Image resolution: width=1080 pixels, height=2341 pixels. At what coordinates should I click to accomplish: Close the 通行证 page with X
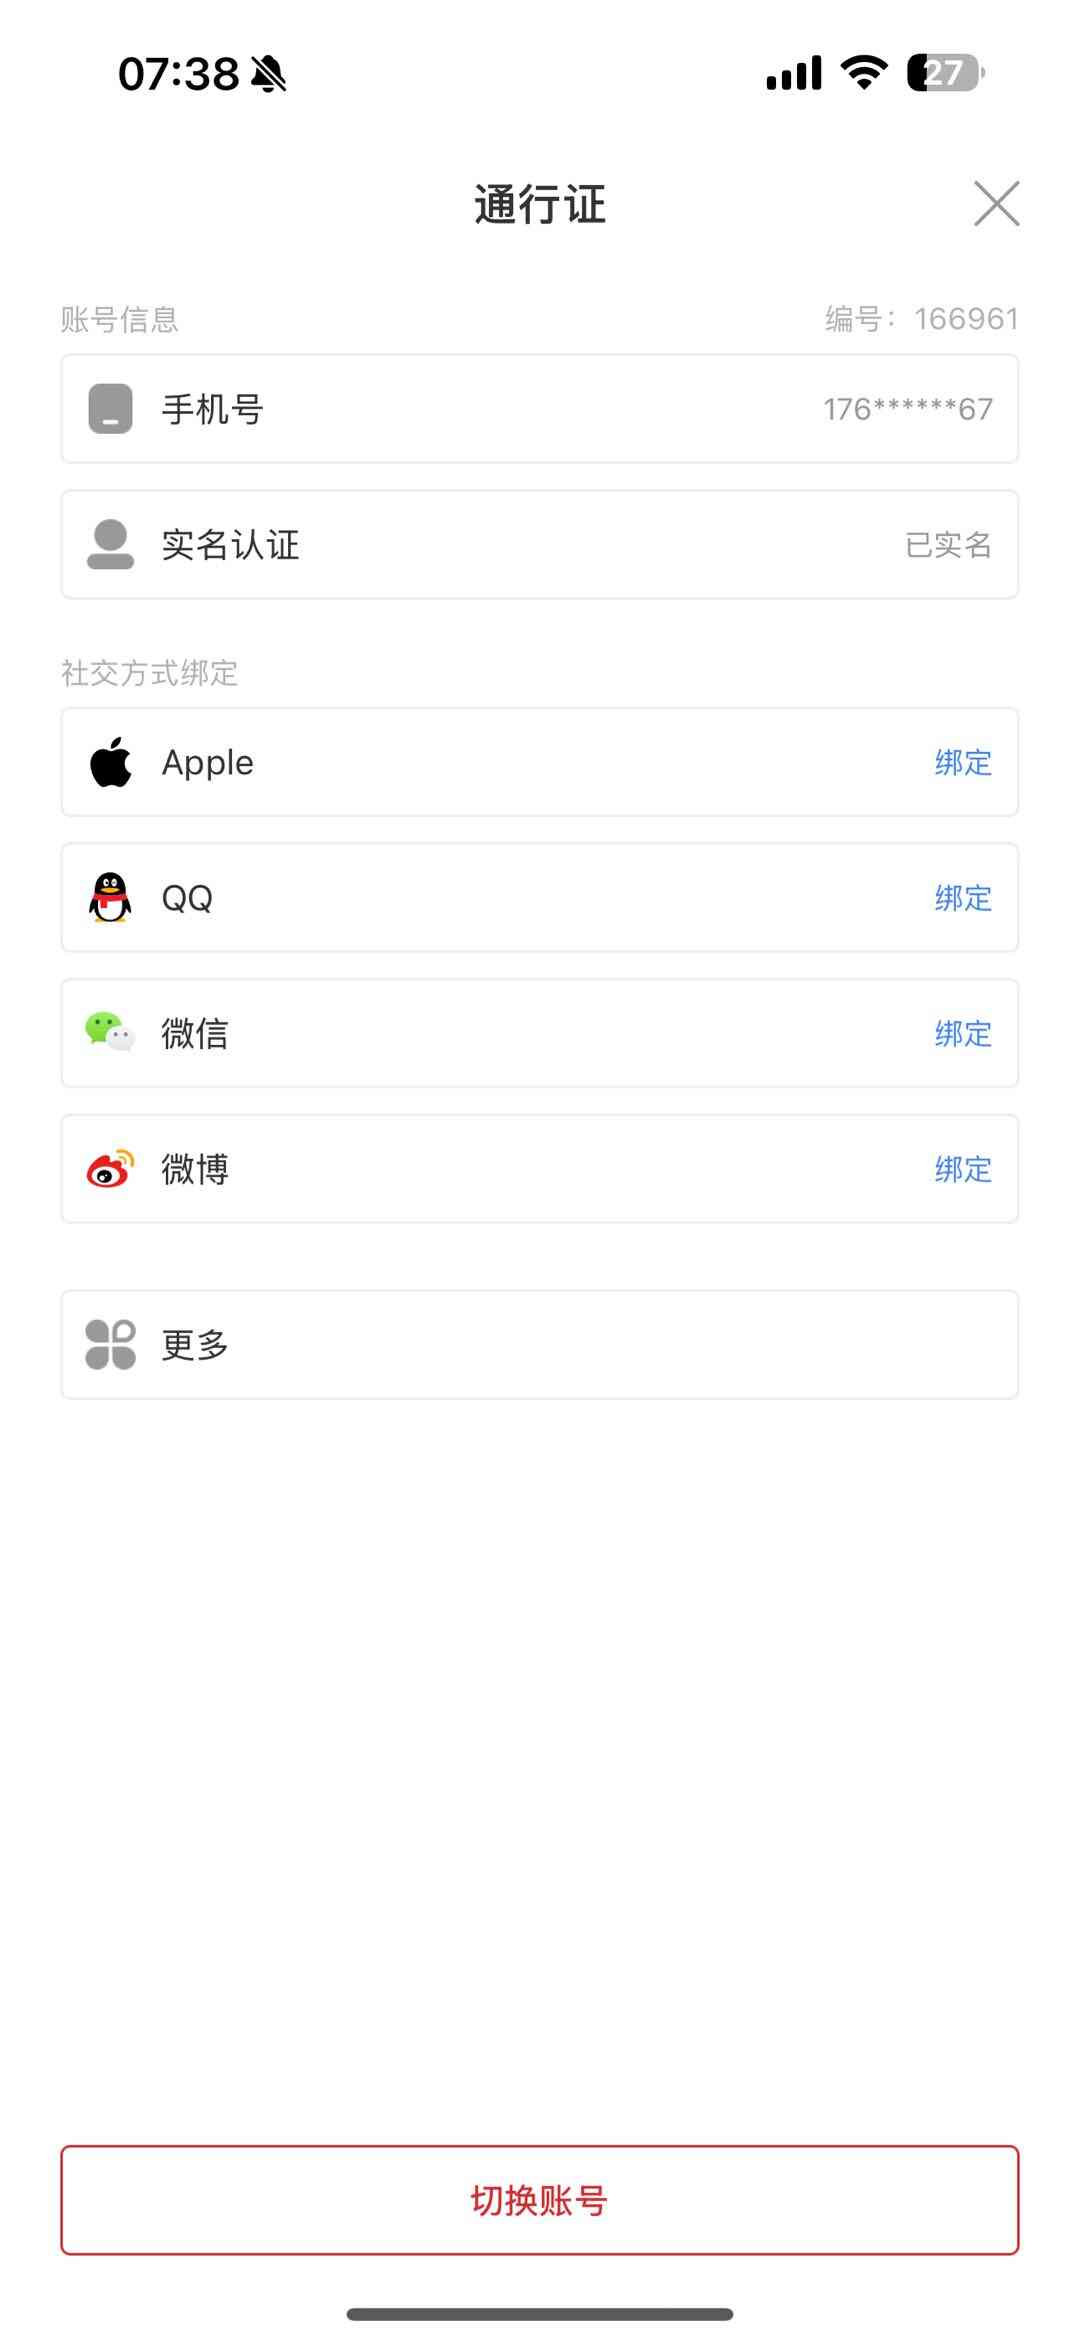996,204
